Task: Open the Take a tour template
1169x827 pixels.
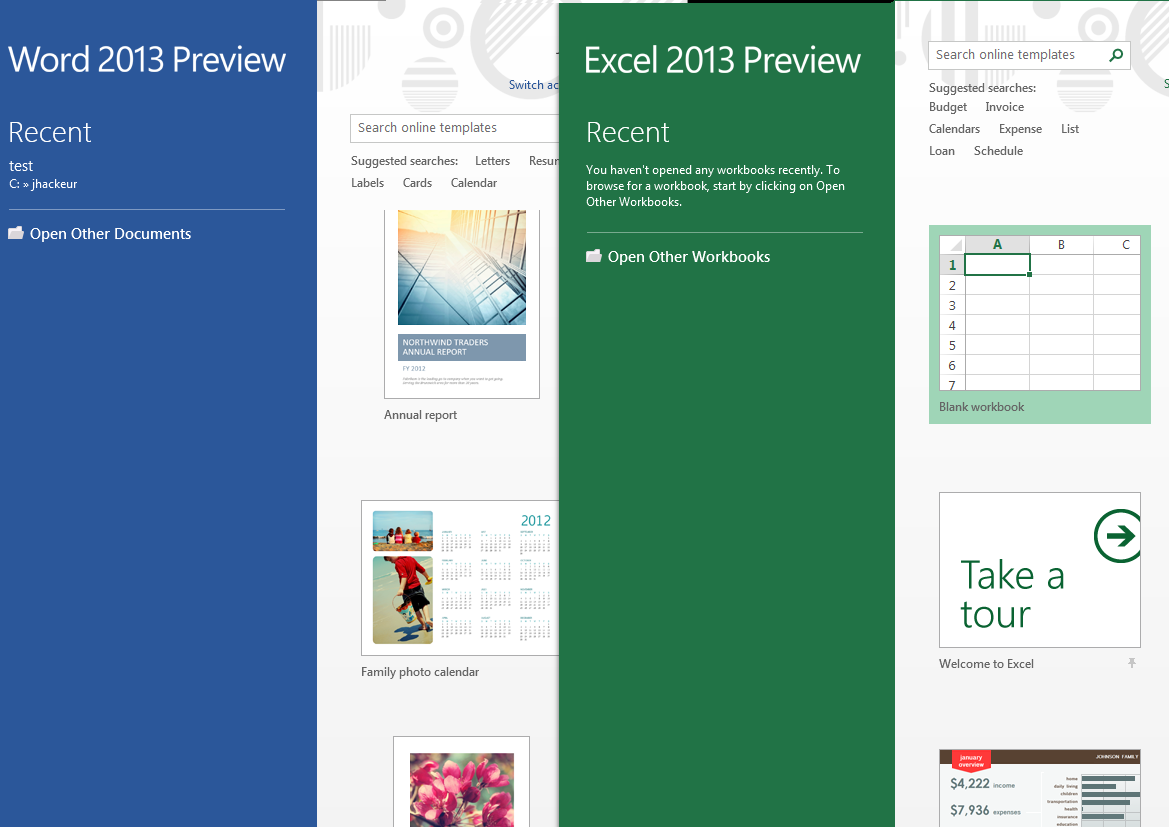Action: click(x=1039, y=570)
